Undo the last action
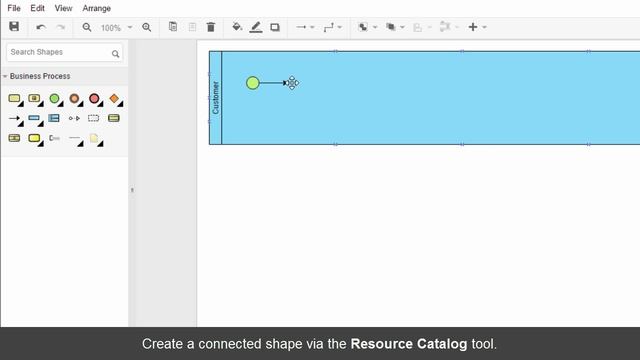This screenshot has height=360, width=640. click(41, 27)
